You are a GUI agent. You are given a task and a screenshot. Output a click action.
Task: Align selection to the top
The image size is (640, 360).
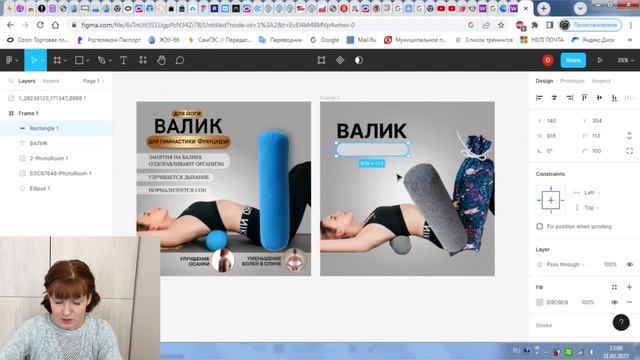pyautogui.click(x=584, y=98)
